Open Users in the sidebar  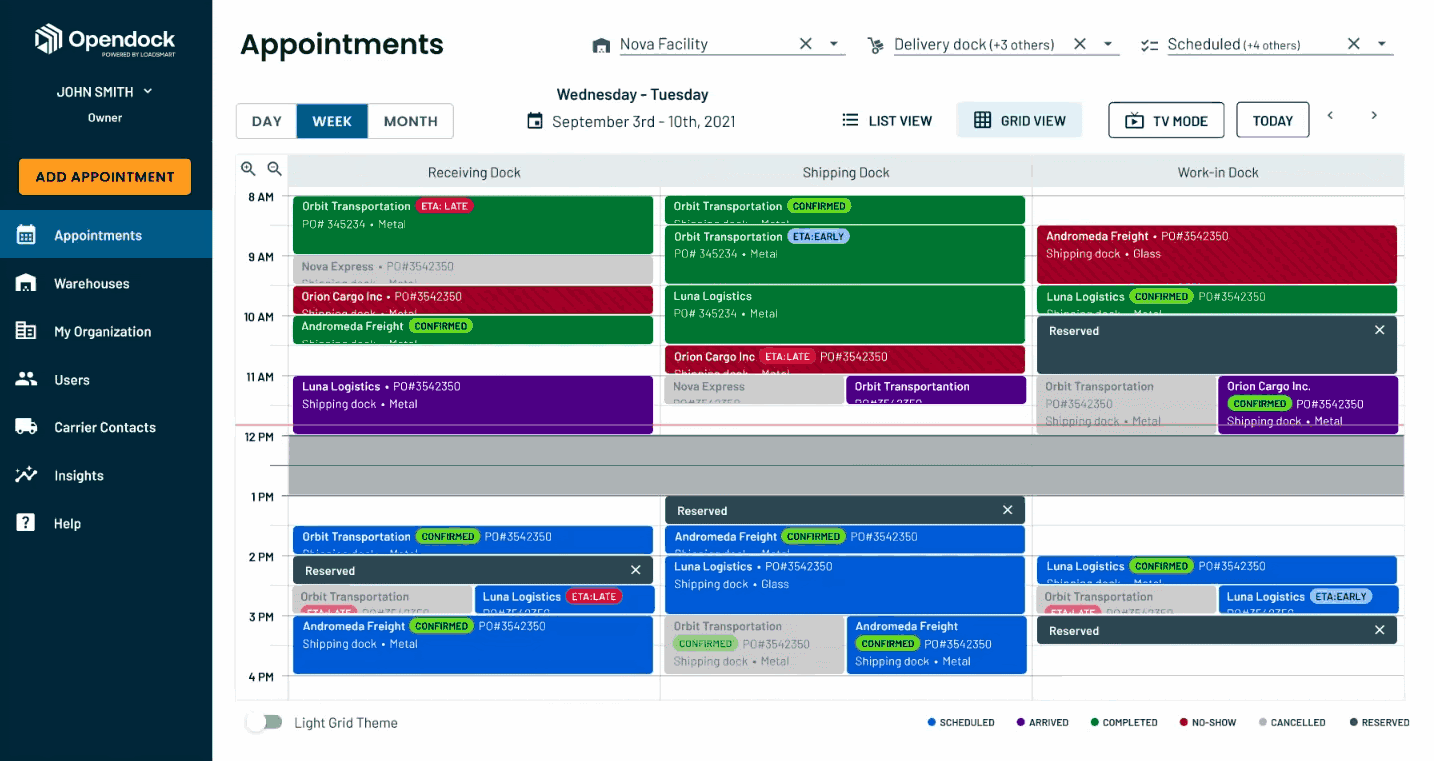[106, 379]
